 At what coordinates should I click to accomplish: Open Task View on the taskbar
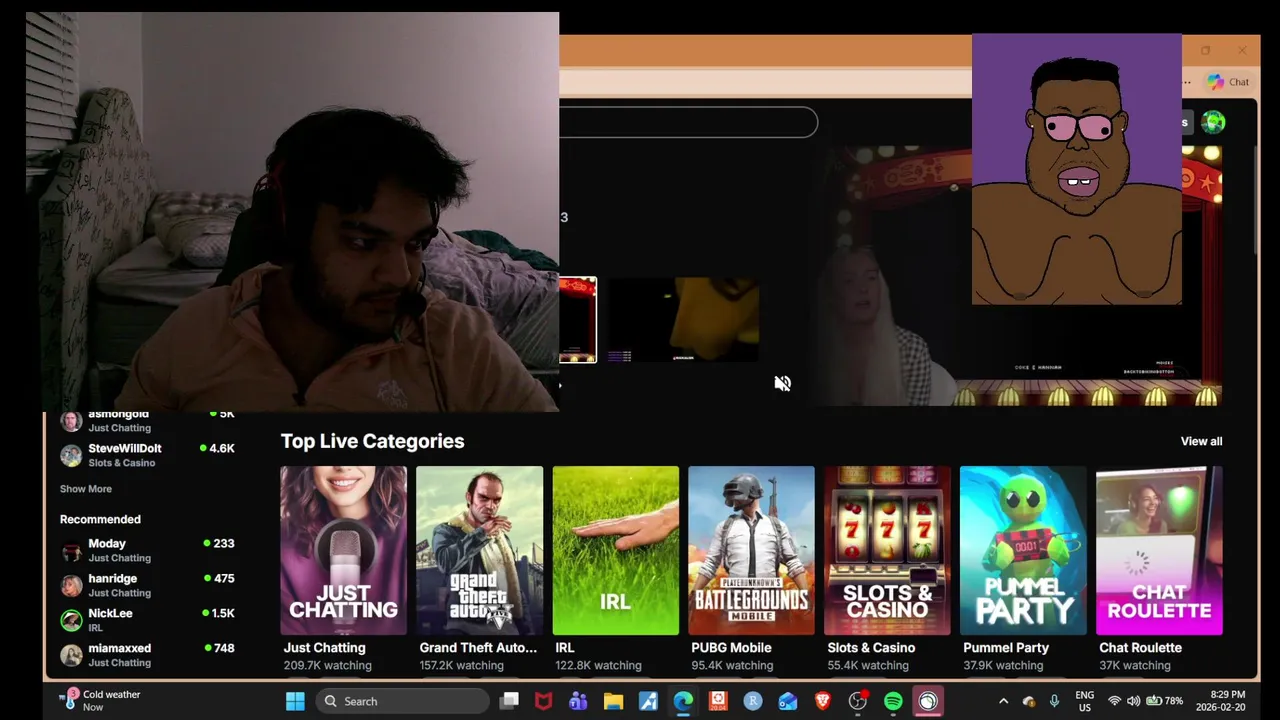point(509,701)
